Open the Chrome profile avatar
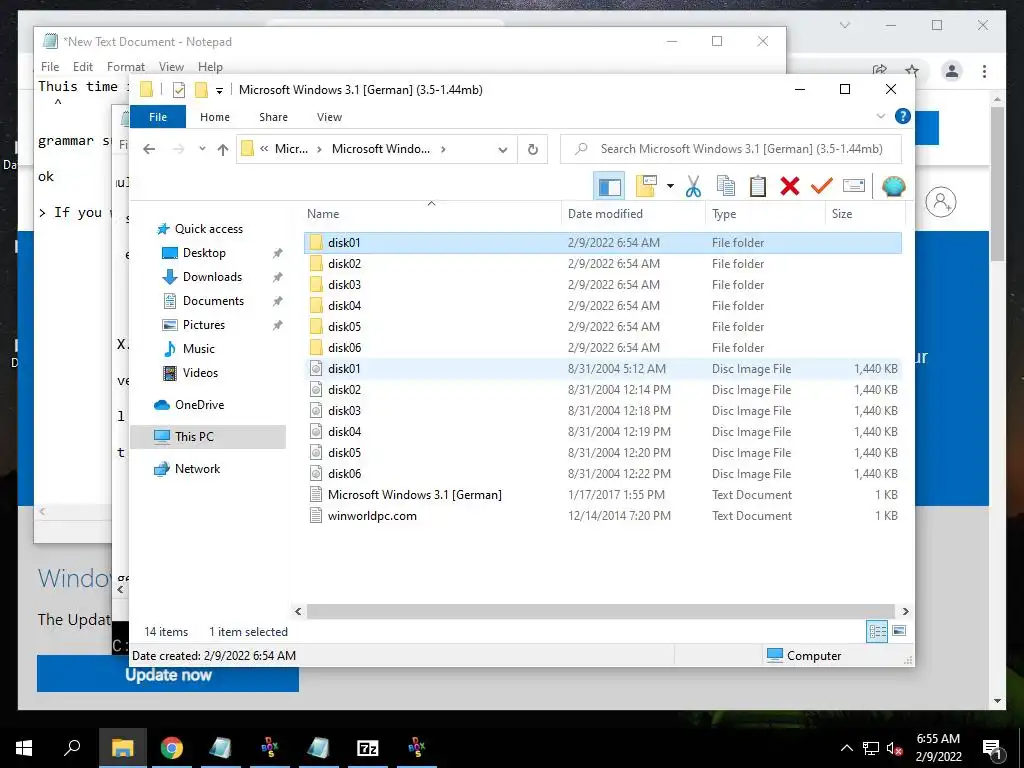 click(952, 71)
